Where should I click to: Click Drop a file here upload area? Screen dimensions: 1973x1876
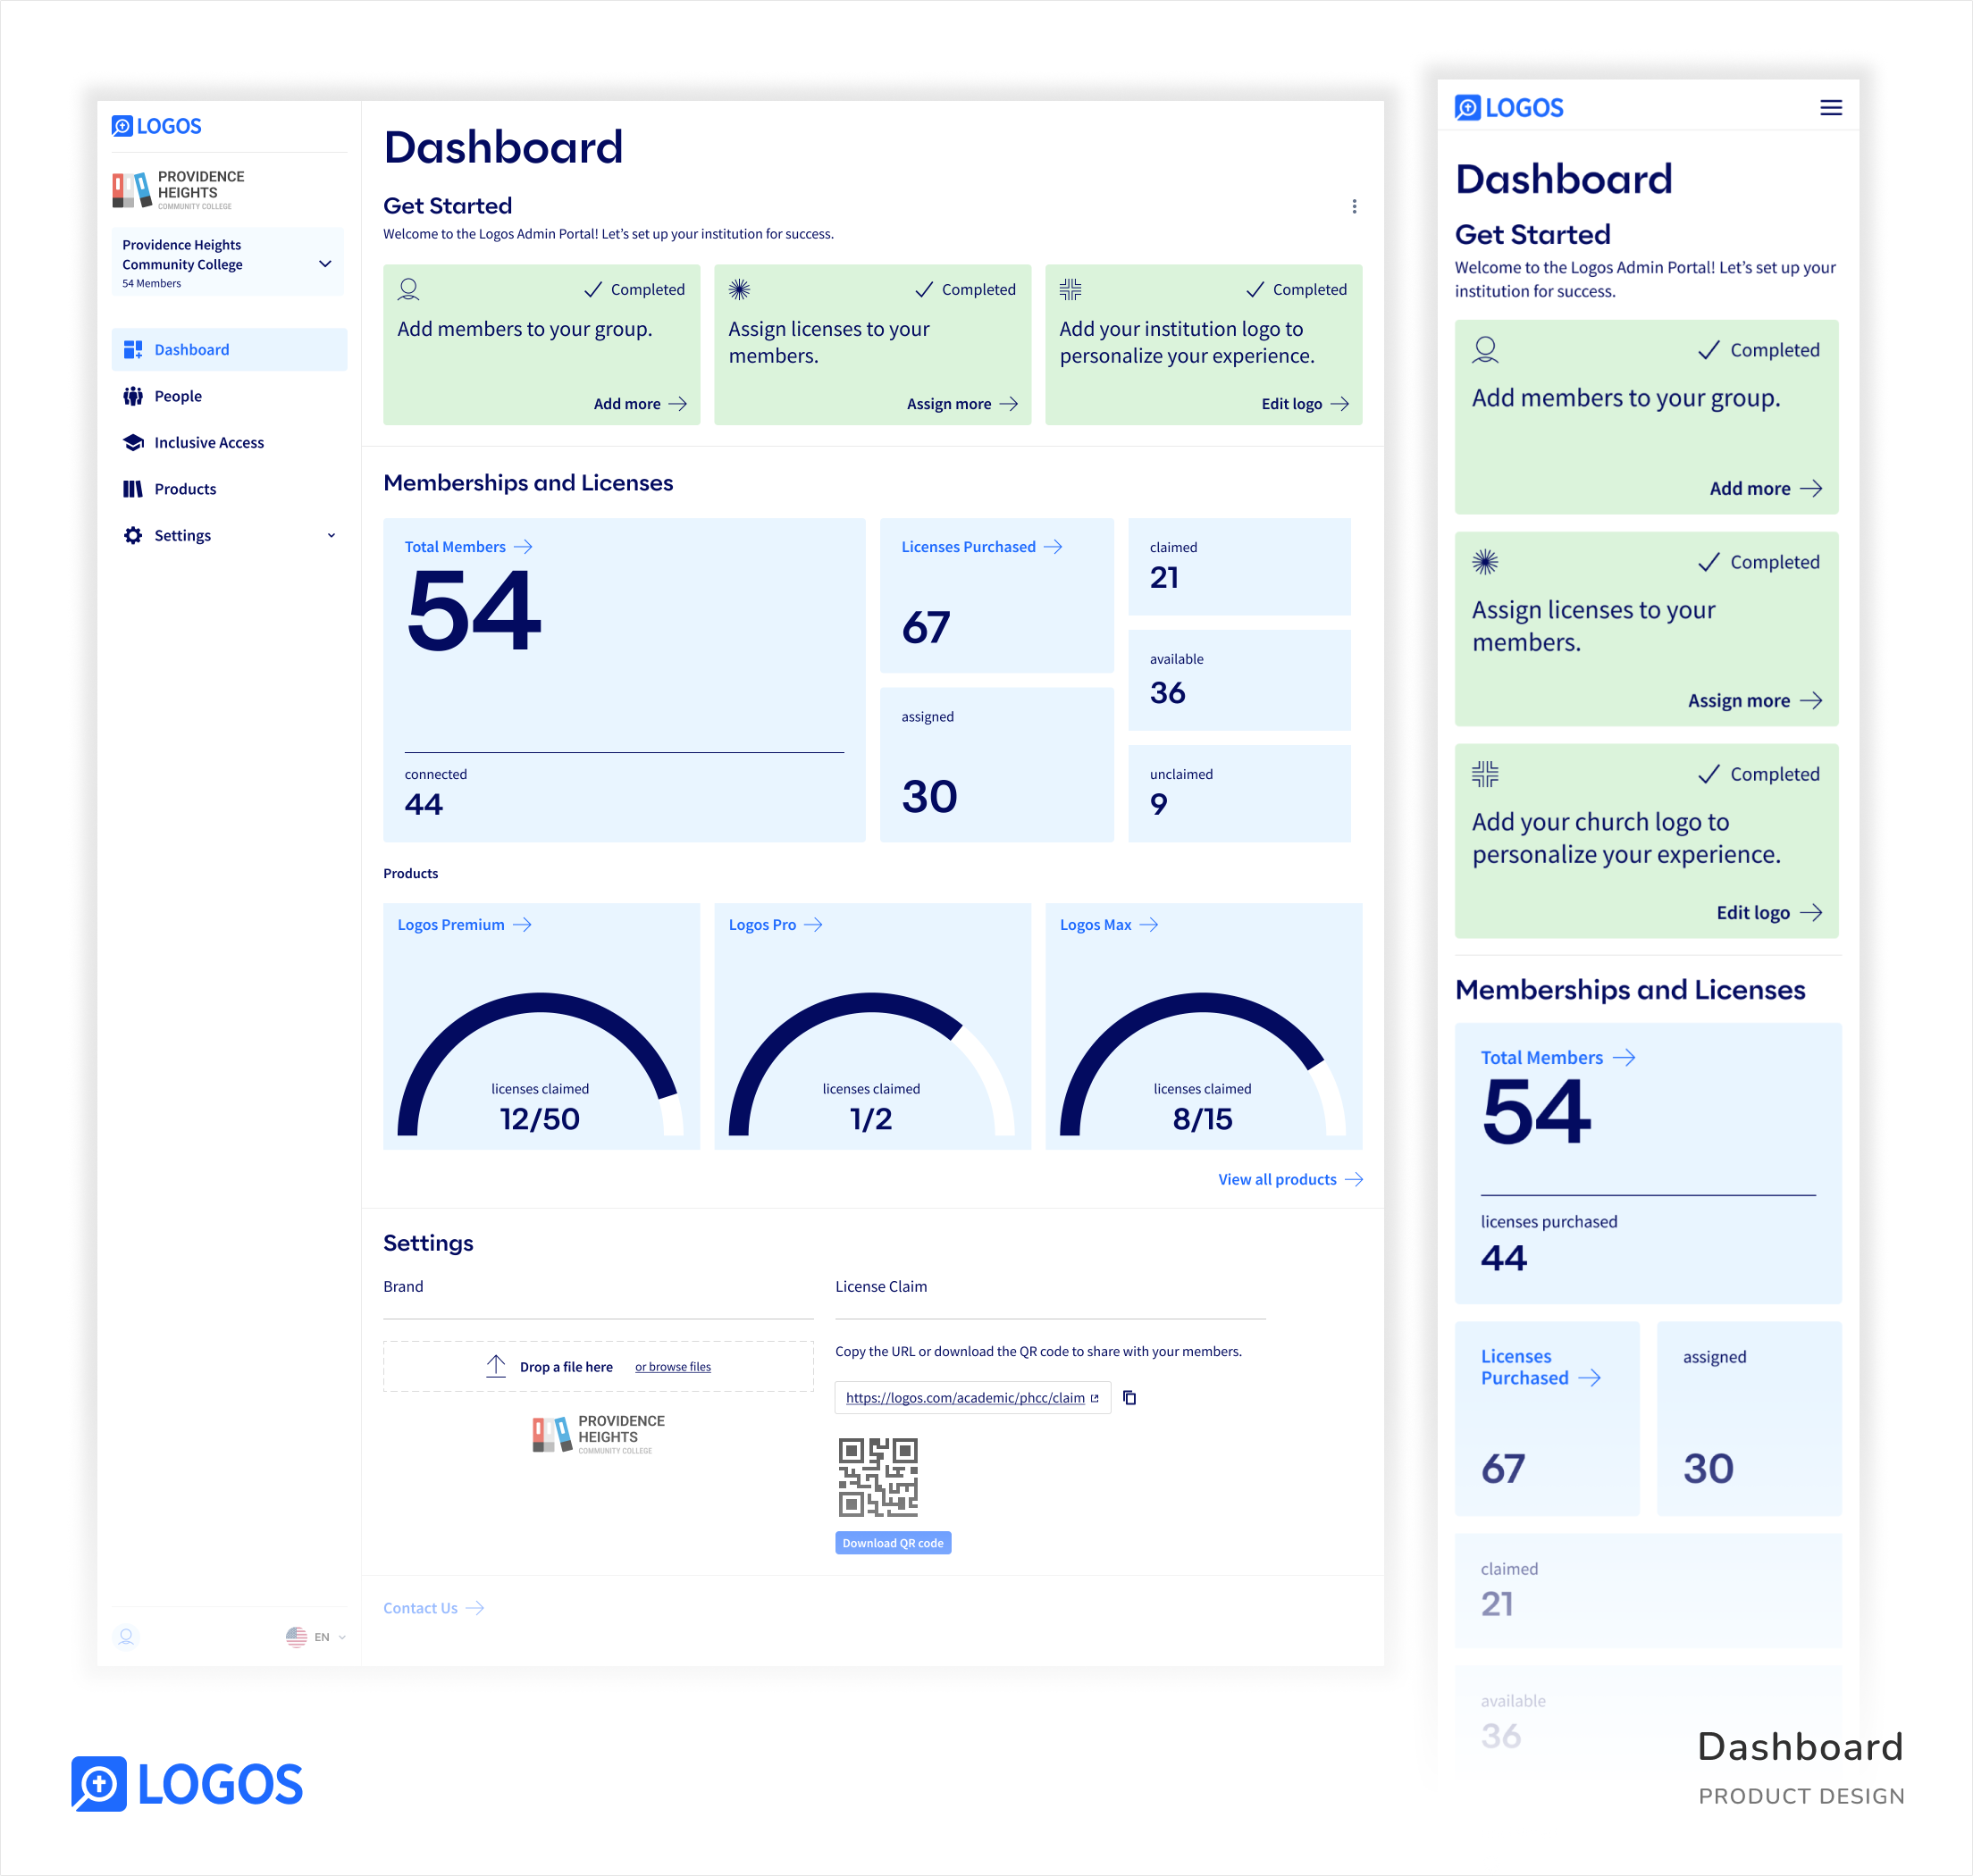(598, 1366)
